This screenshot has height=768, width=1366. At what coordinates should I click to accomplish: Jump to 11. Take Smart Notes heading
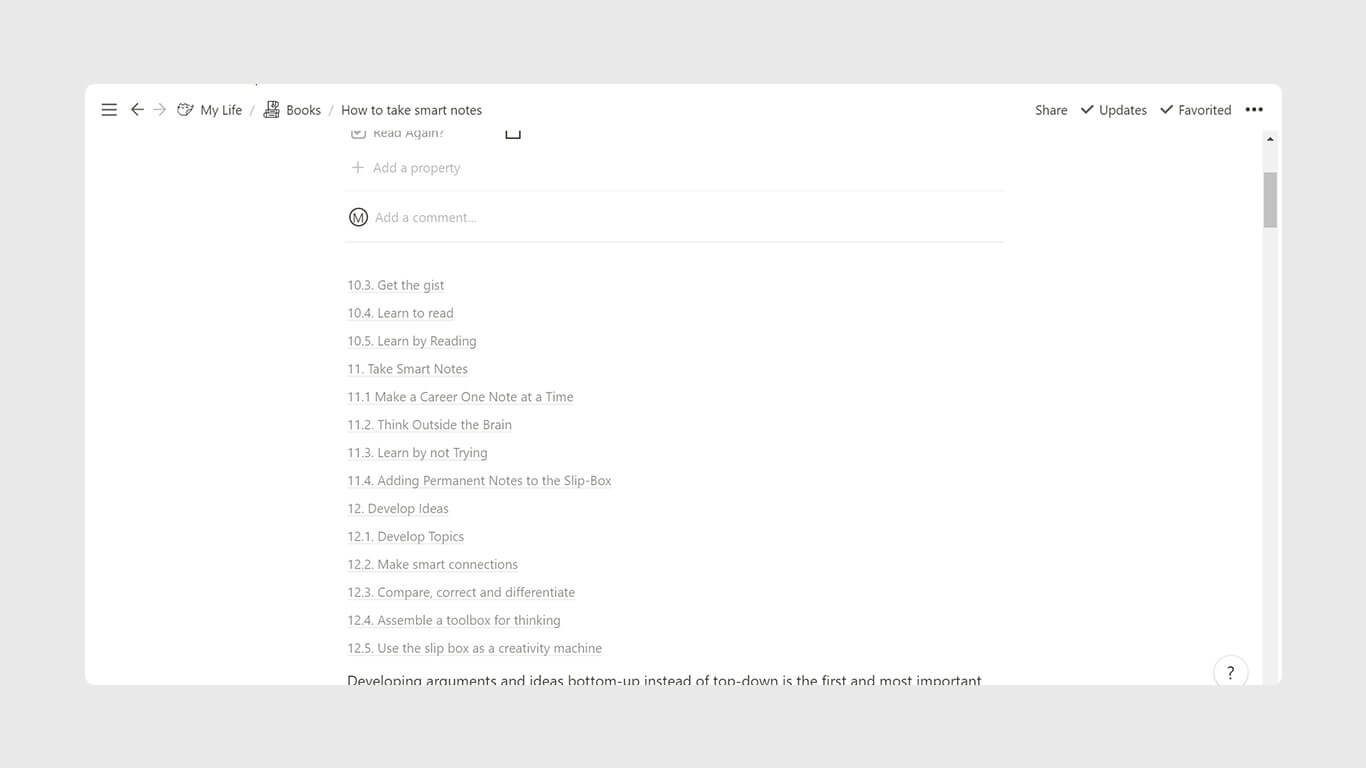(407, 369)
